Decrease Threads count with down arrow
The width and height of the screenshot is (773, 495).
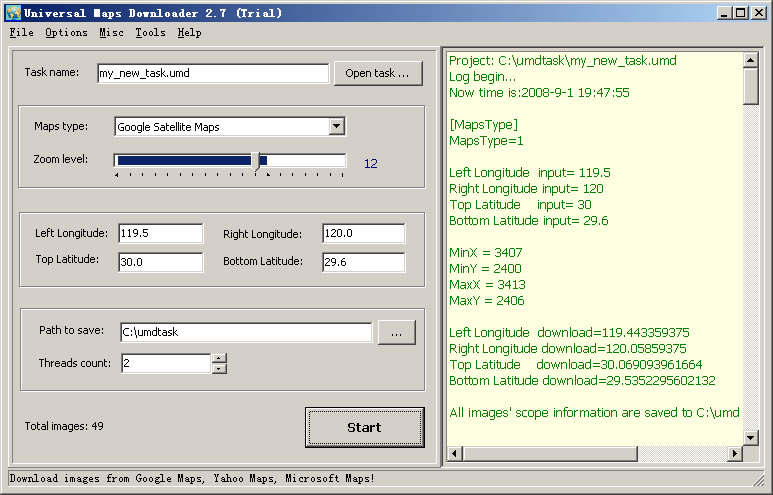tap(219, 369)
